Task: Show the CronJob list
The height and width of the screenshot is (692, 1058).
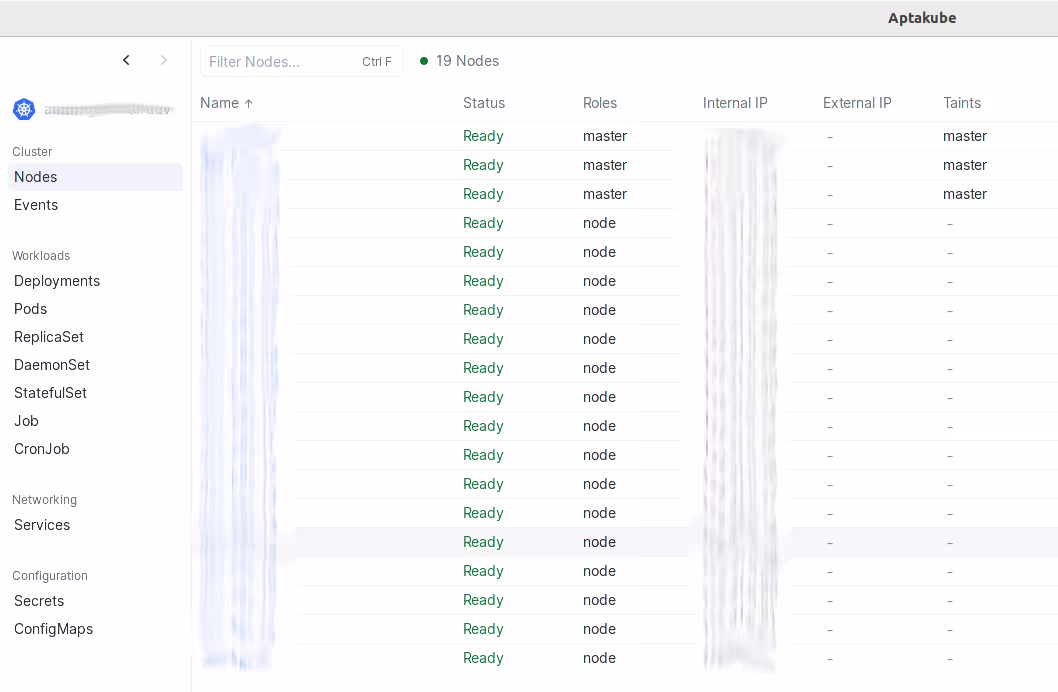Action: click(42, 449)
